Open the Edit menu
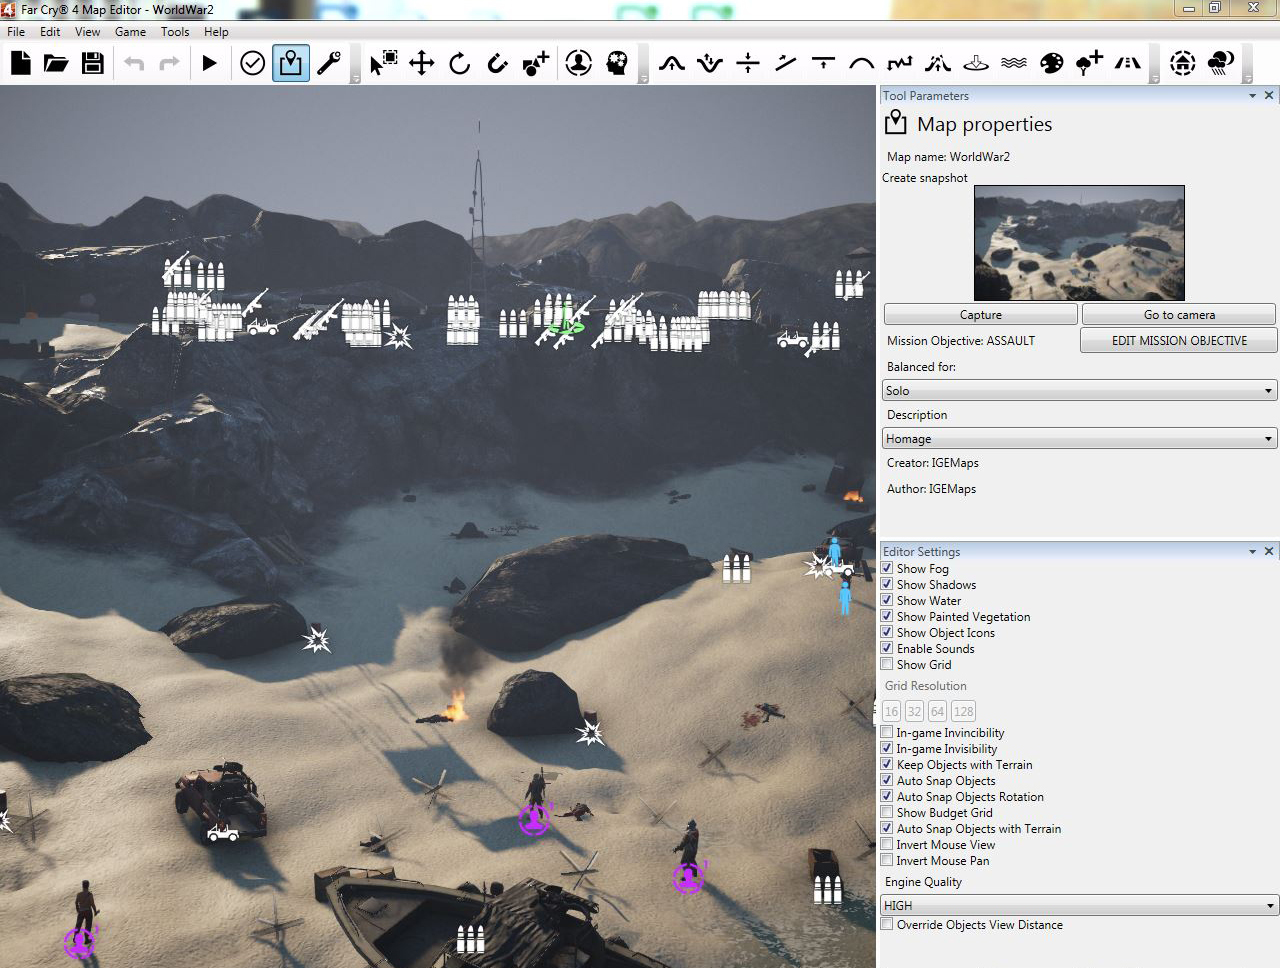1280x968 pixels. pyautogui.click(x=50, y=32)
